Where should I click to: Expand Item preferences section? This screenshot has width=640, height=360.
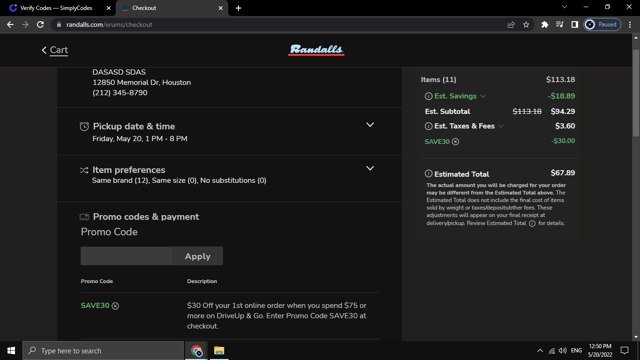(370, 168)
